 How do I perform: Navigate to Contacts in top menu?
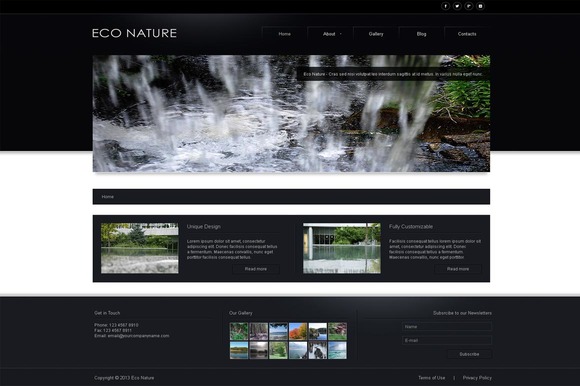click(467, 34)
